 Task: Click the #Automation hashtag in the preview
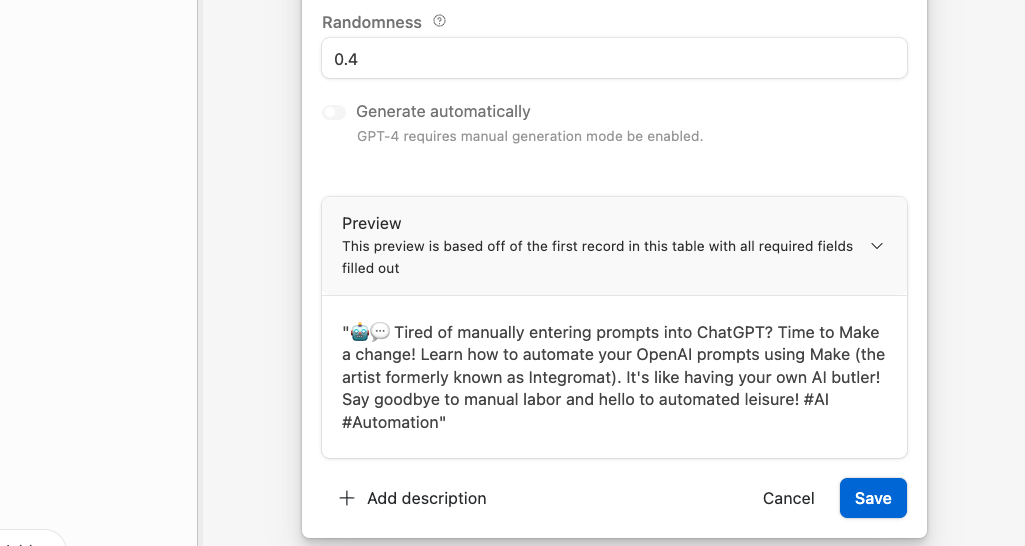(391, 422)
